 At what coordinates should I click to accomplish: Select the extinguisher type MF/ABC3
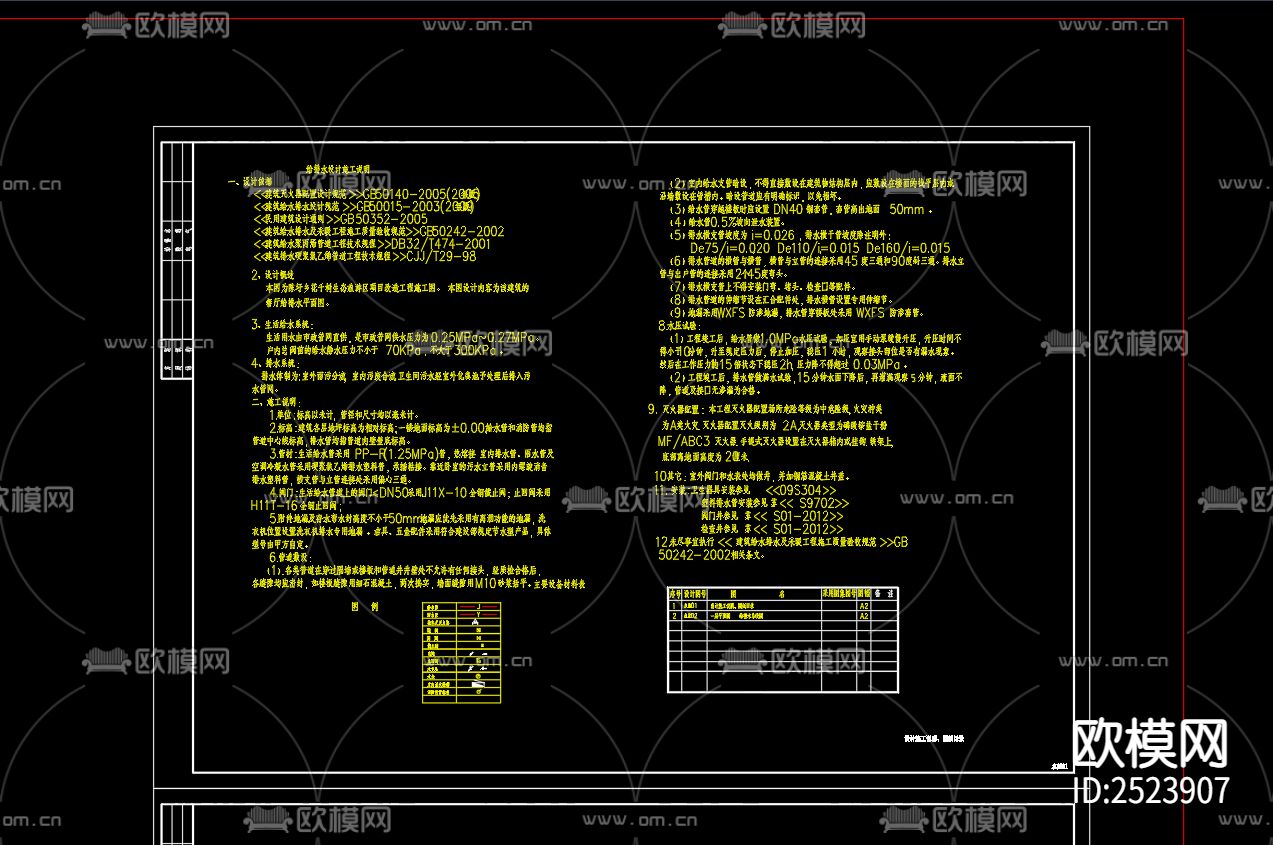[683, 440]
